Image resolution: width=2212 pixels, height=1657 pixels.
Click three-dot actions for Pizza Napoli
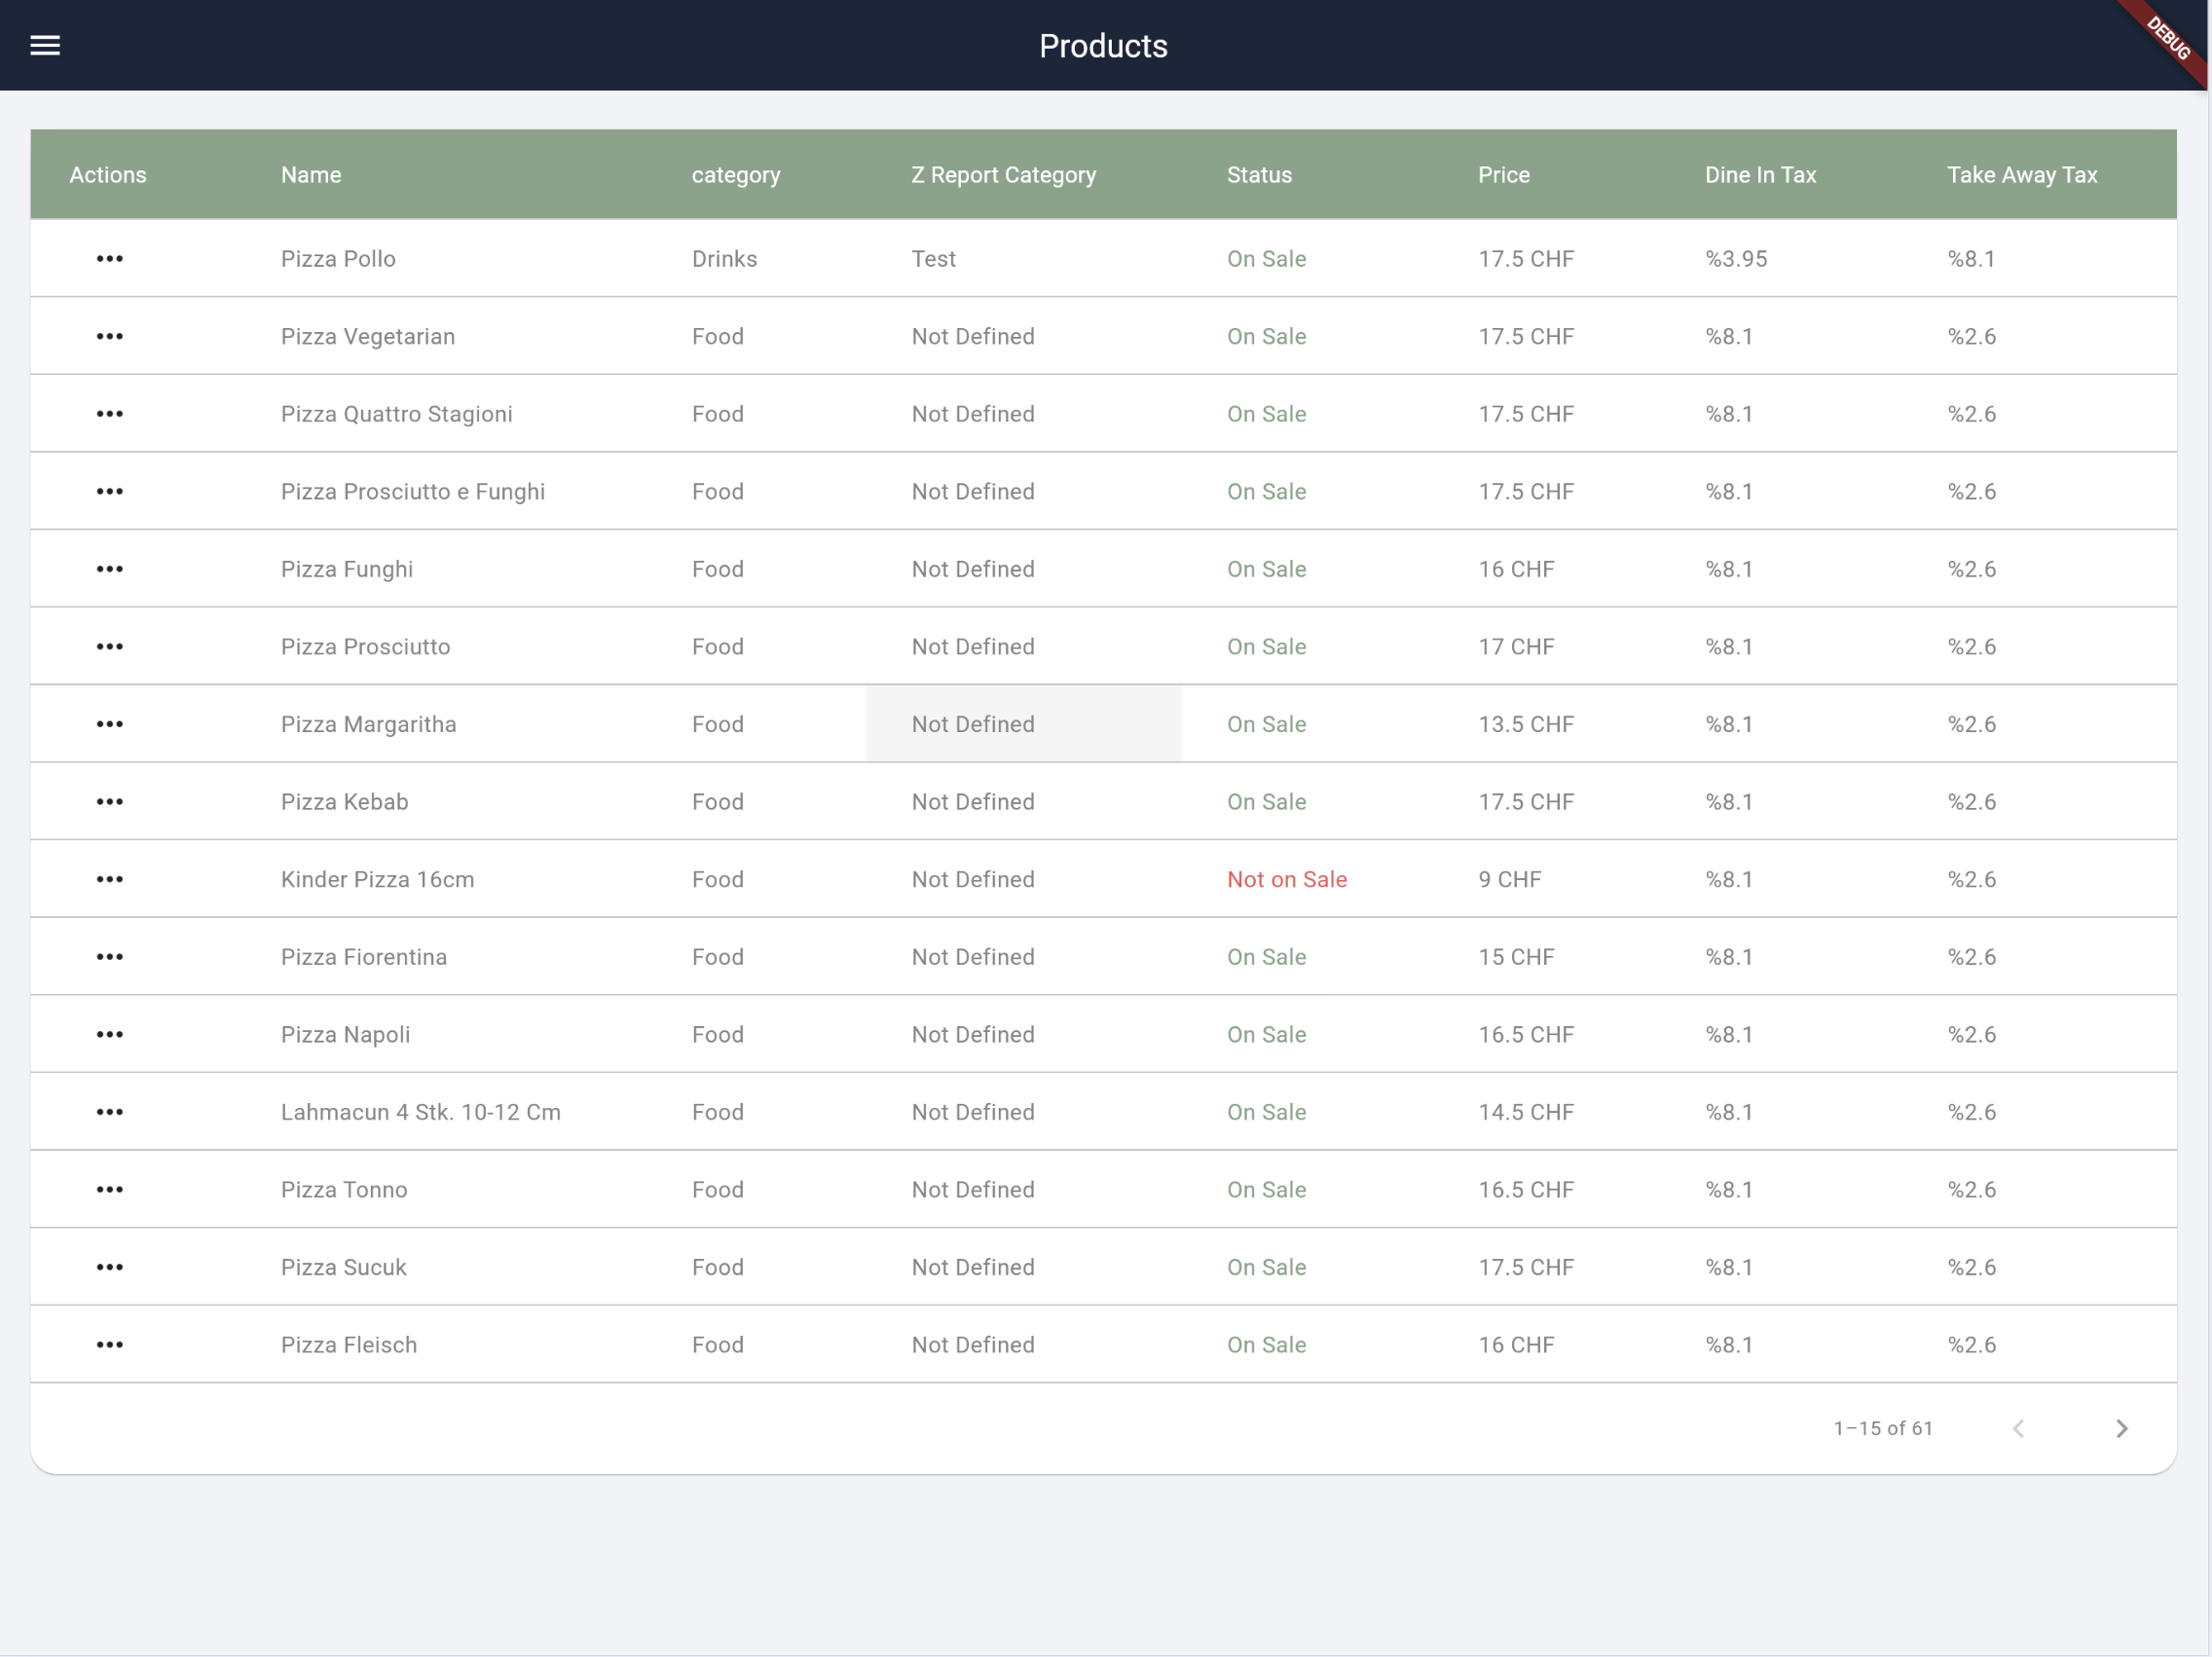[x=110, y=1034]
